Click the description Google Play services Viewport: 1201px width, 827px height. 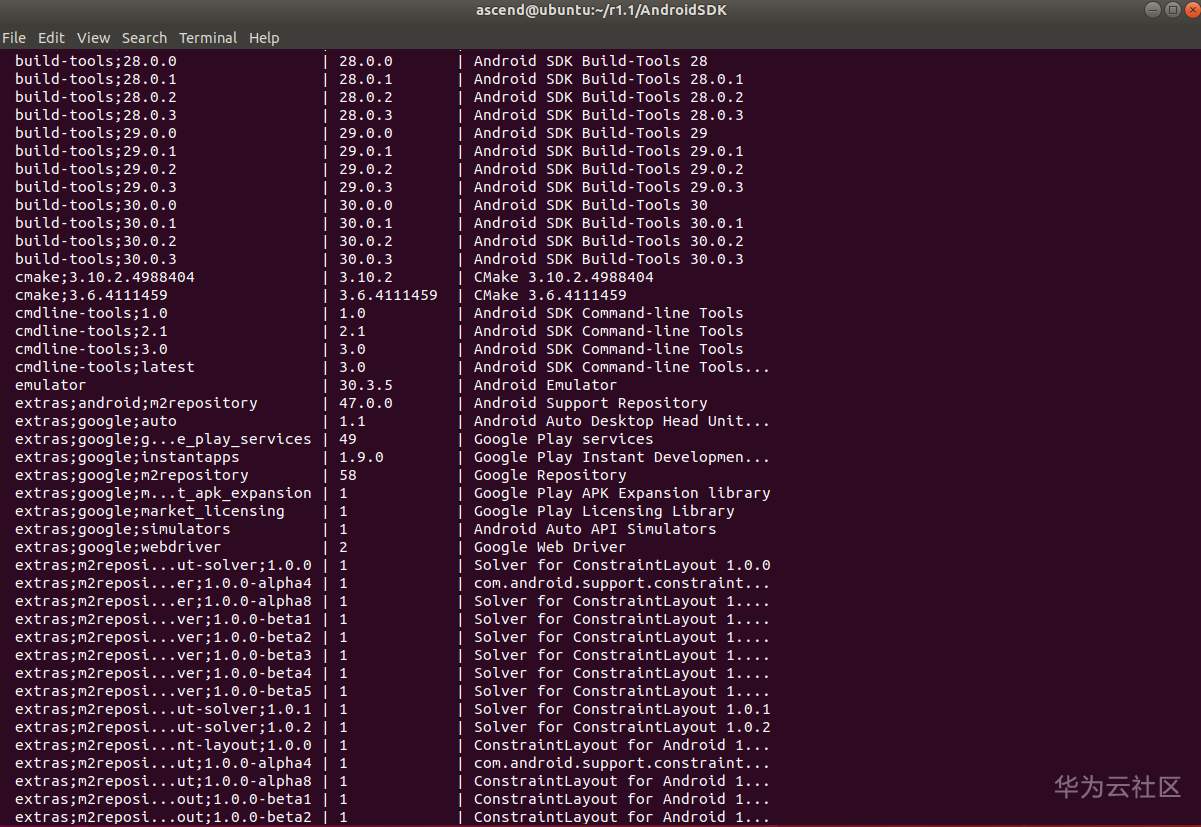pyautogui.click(x=563, y=439)
